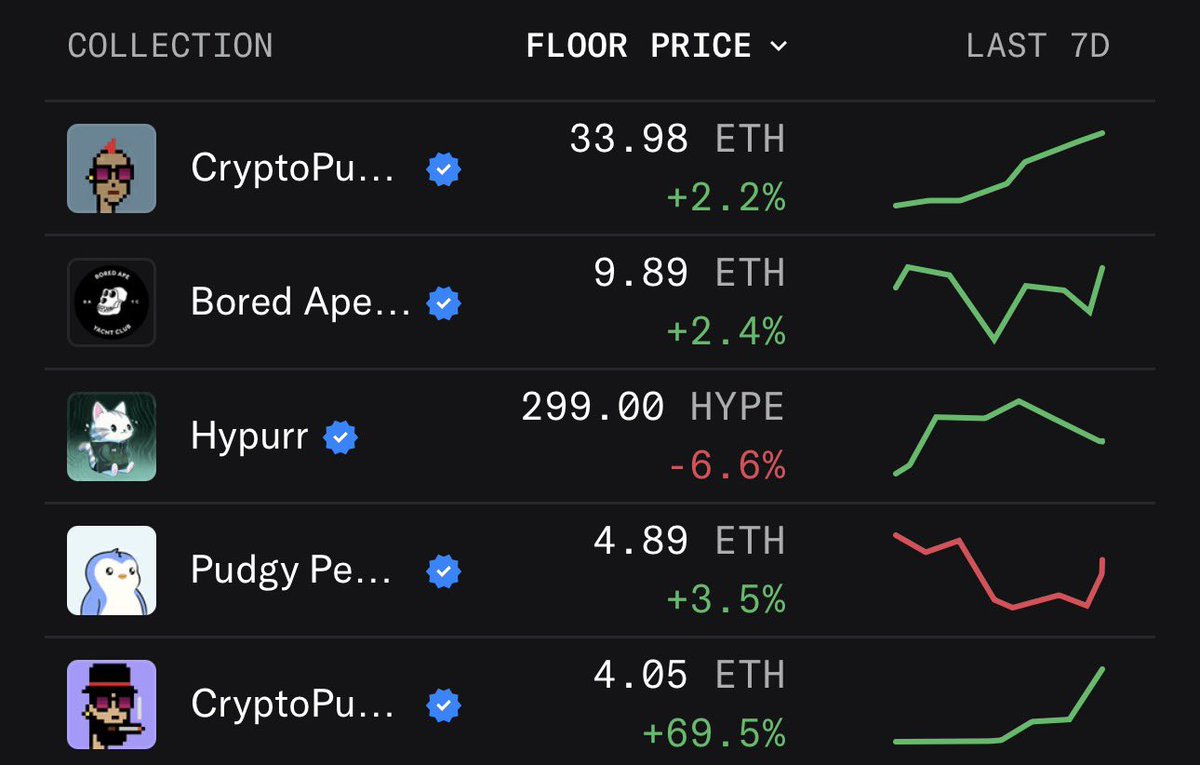Open the Pudgy Penguins penguin avatar
1200x765 pixels.
(x=111, y=570)
